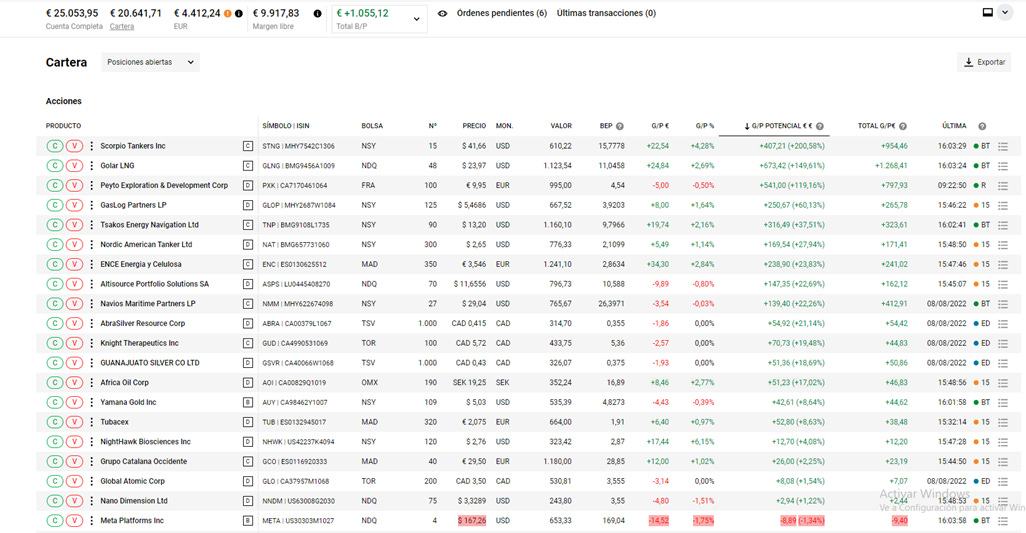Click category badge D for Peyto Exploration

coord(248,186)
